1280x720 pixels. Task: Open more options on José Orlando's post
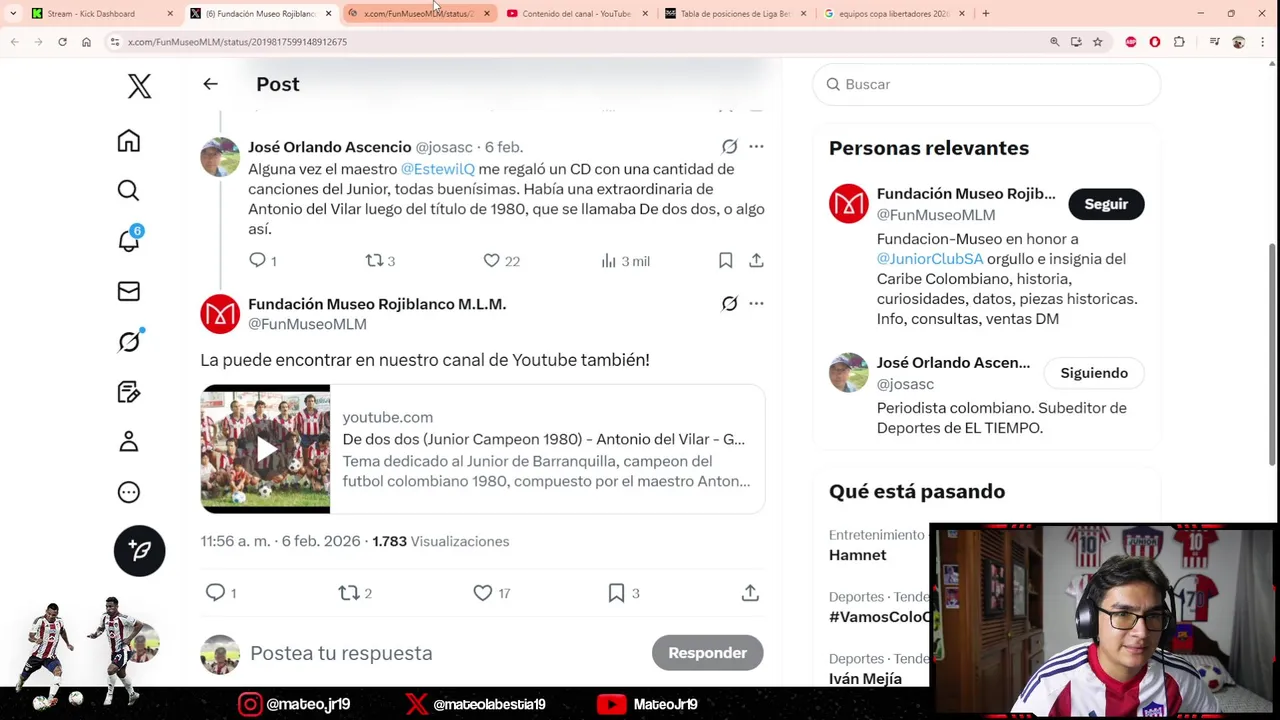[x=756, y=147]
